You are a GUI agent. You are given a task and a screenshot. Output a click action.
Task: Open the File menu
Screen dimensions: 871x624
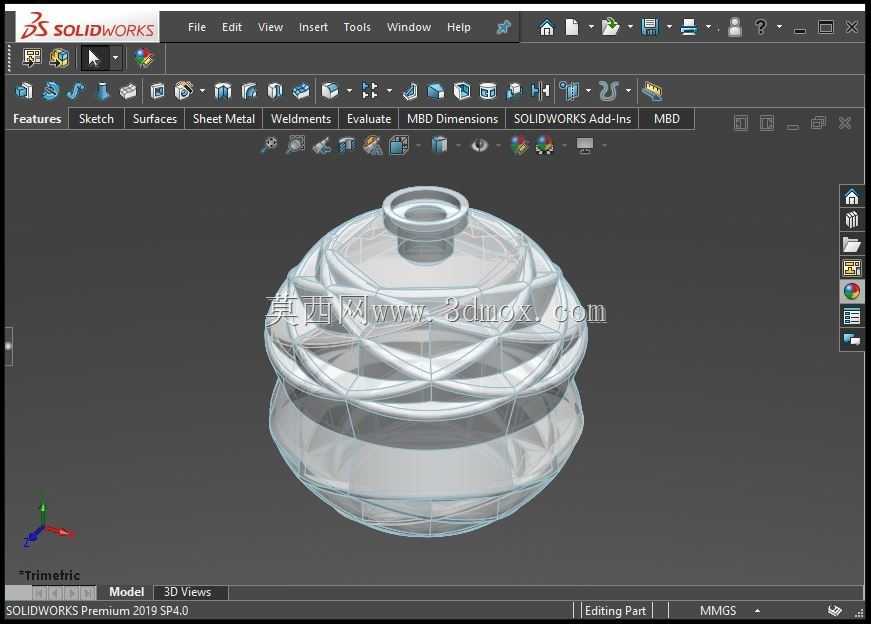197,27
